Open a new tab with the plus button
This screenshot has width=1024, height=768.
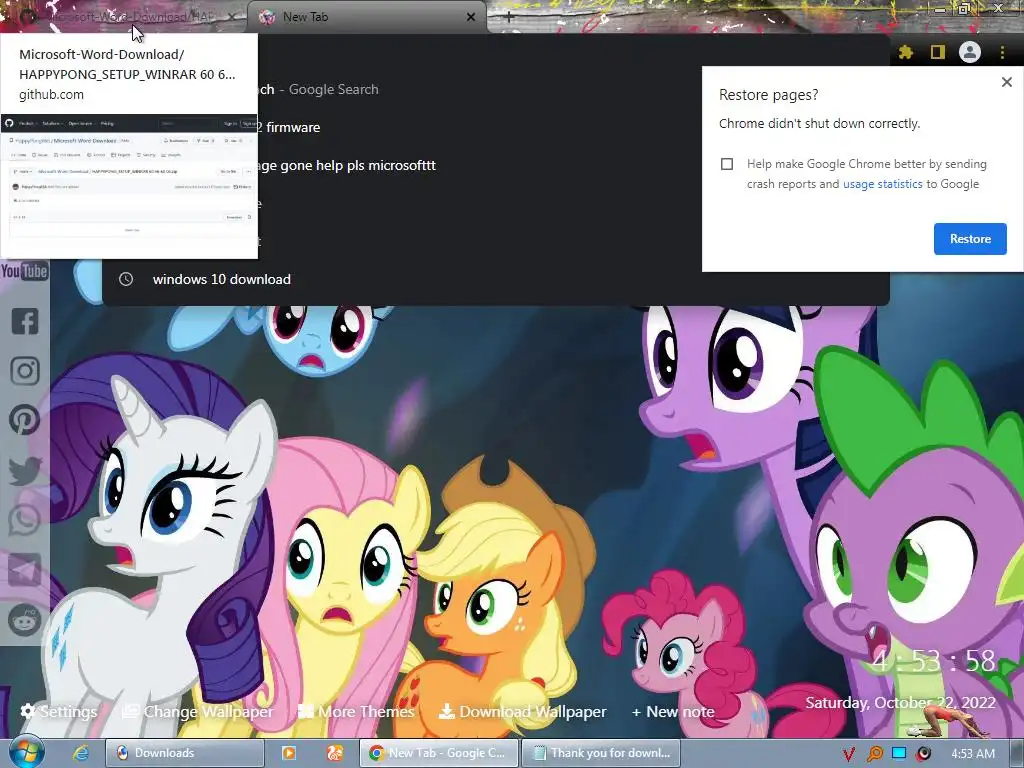[509, 18]
